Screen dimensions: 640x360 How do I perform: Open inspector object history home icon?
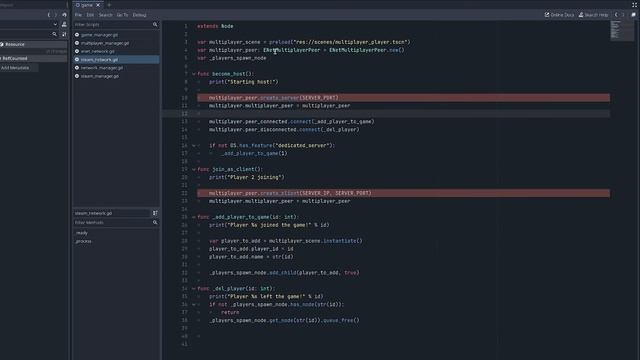[x=64, y=15]
